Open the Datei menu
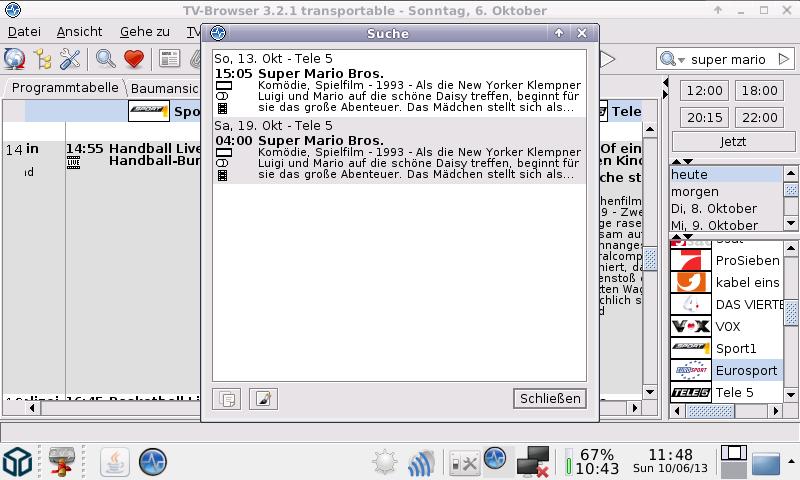 pyautogui.click(x=24, y=31)
